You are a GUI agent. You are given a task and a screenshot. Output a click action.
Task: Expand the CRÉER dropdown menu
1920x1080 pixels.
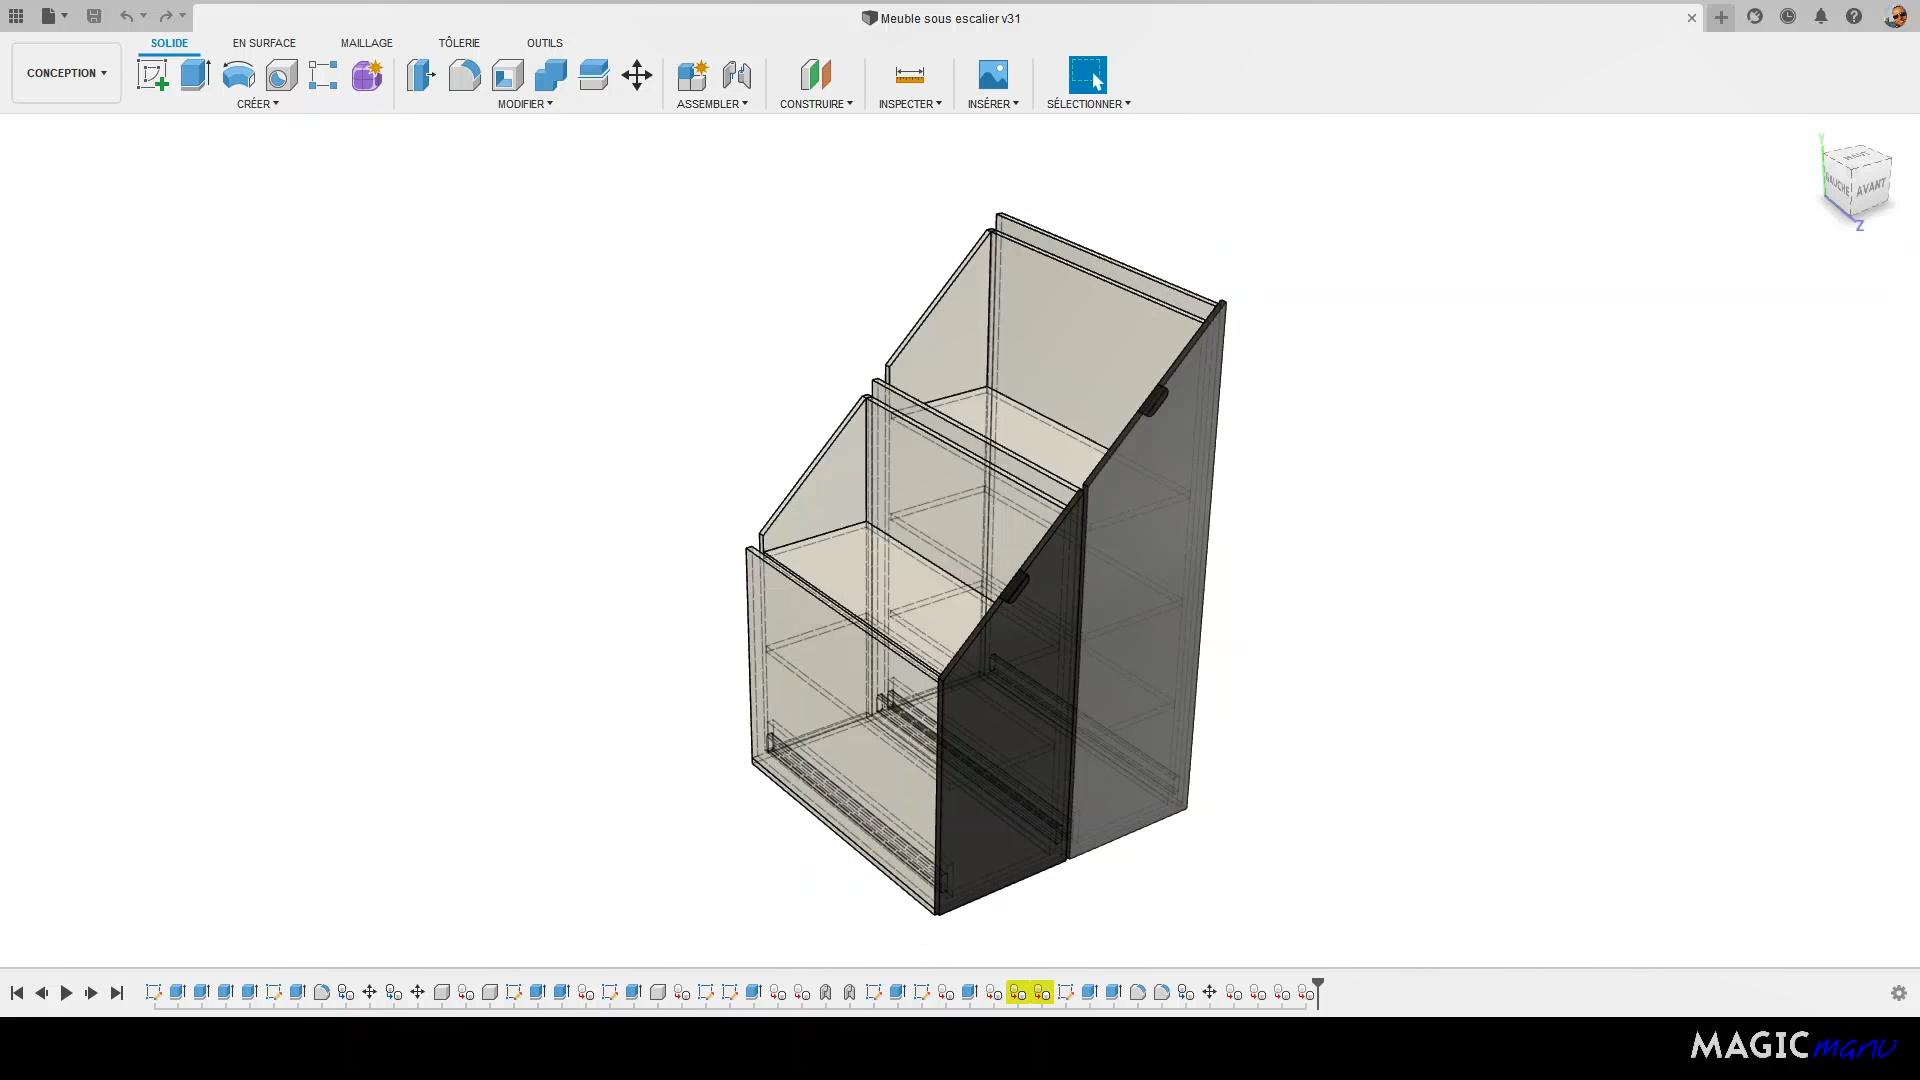point(258,104)
